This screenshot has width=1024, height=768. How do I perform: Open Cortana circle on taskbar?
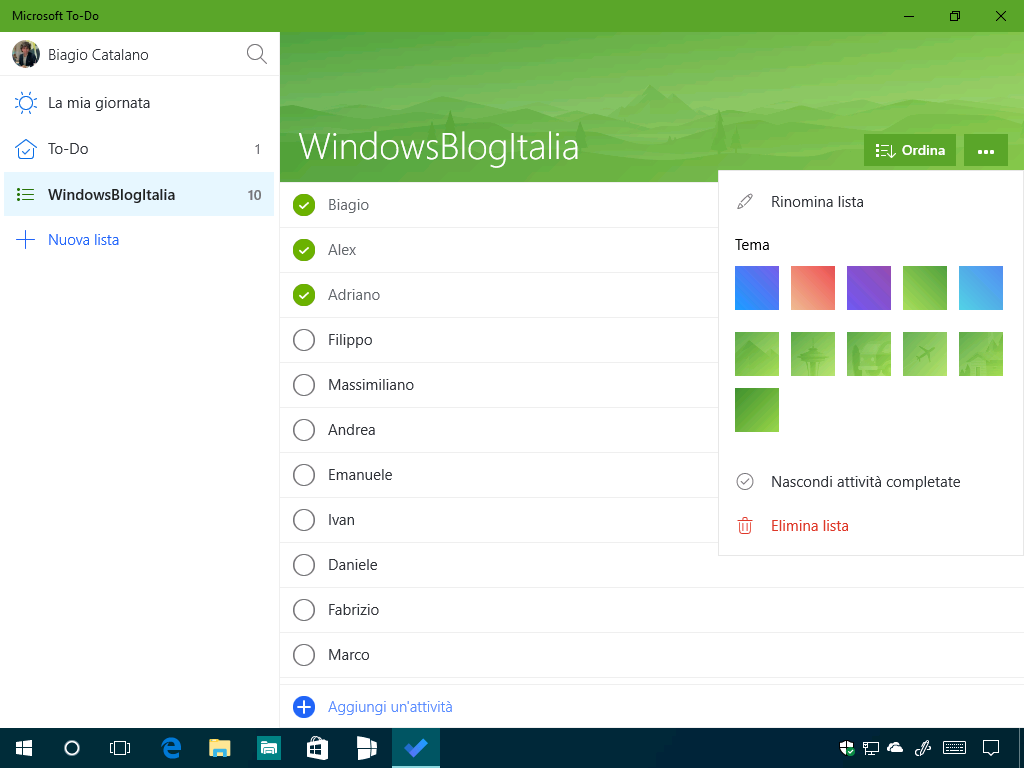72,748
